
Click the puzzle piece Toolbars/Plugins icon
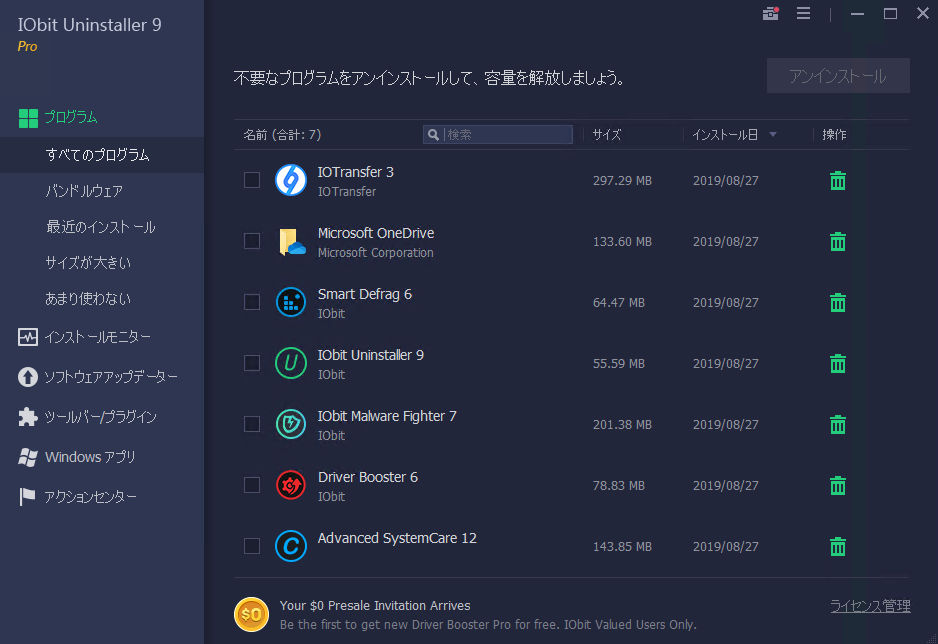point(28,417)
